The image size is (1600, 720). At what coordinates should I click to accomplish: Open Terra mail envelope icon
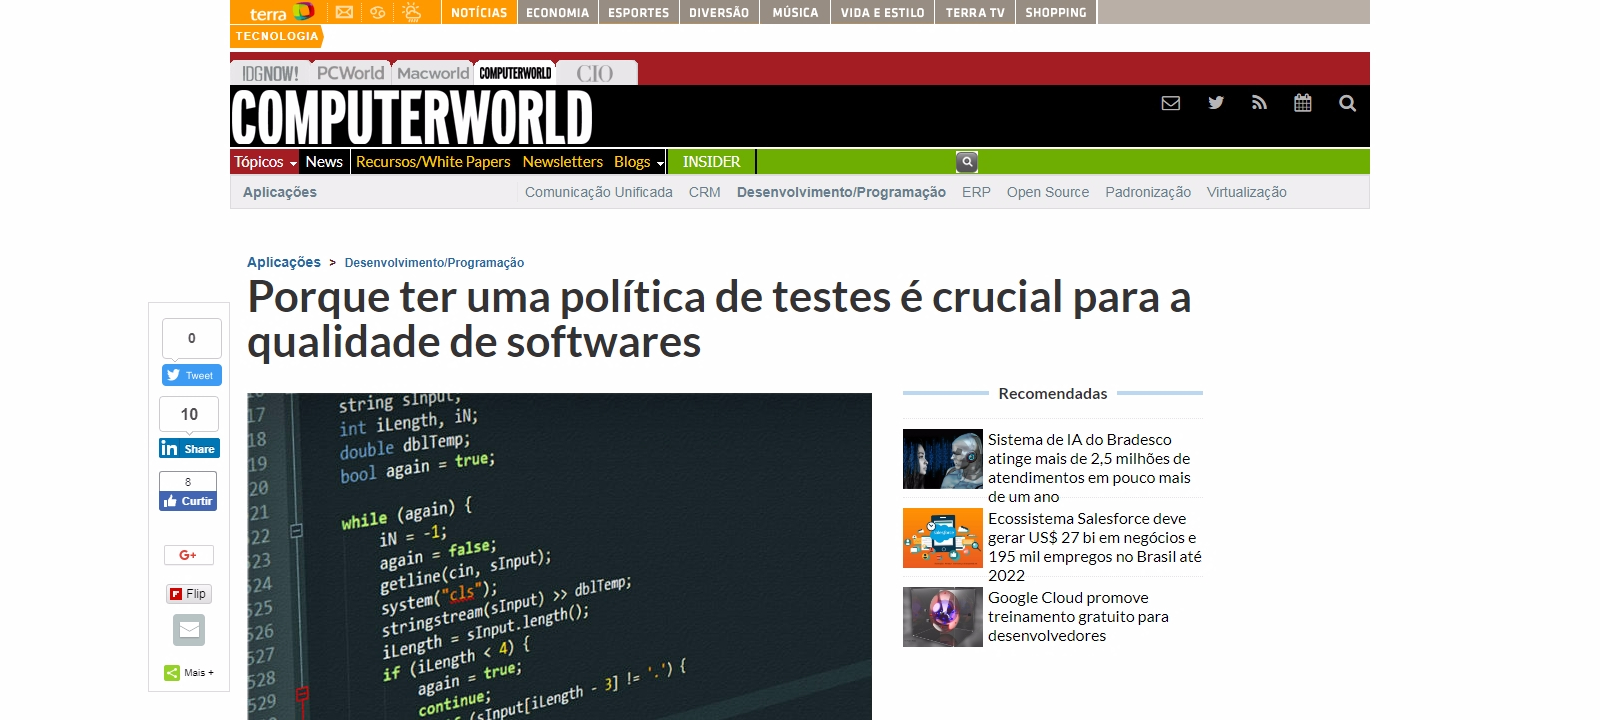coord(344,12)
